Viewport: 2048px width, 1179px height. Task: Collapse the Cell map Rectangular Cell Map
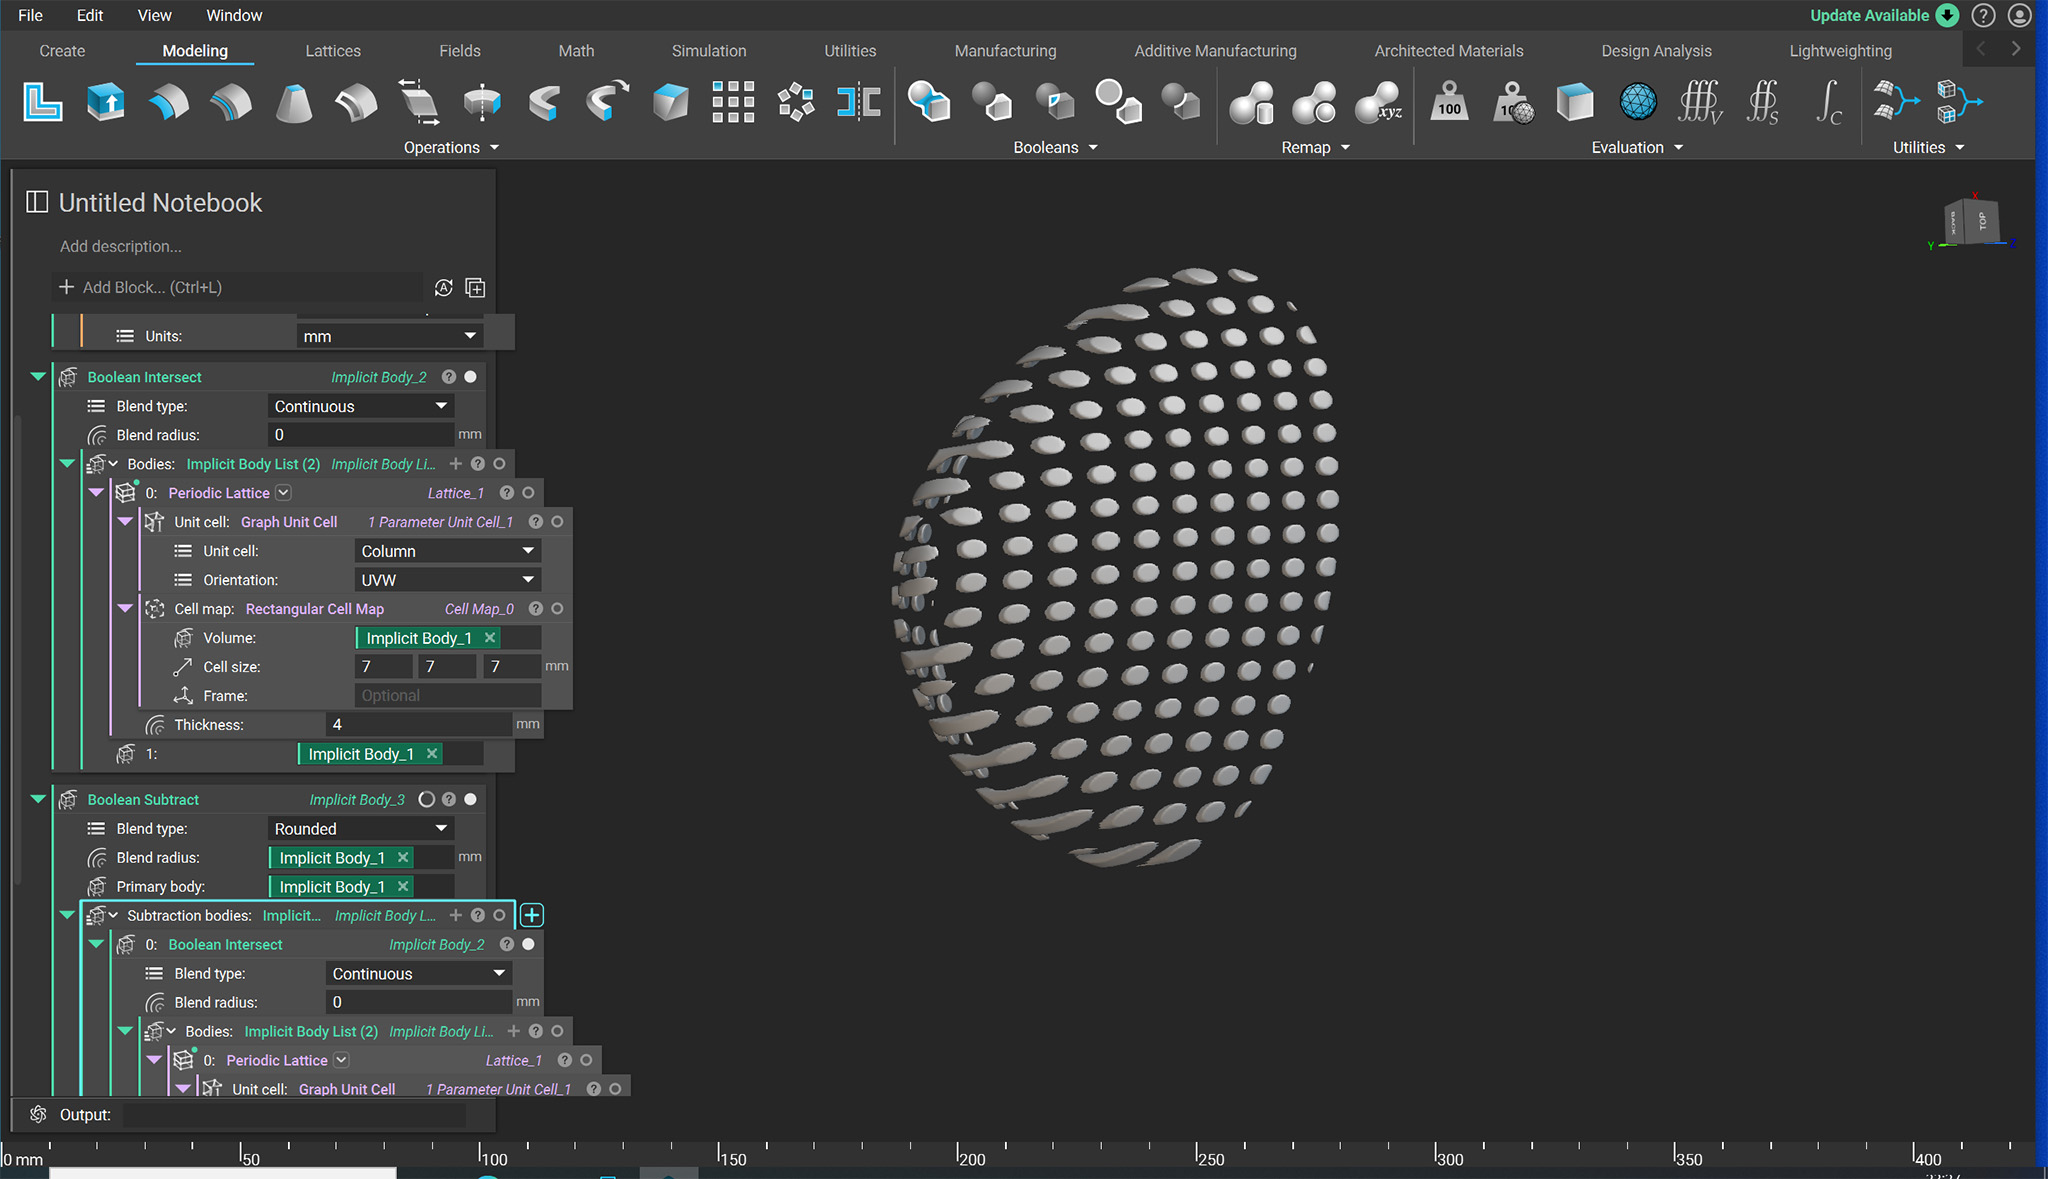click(x=125, y=609)
